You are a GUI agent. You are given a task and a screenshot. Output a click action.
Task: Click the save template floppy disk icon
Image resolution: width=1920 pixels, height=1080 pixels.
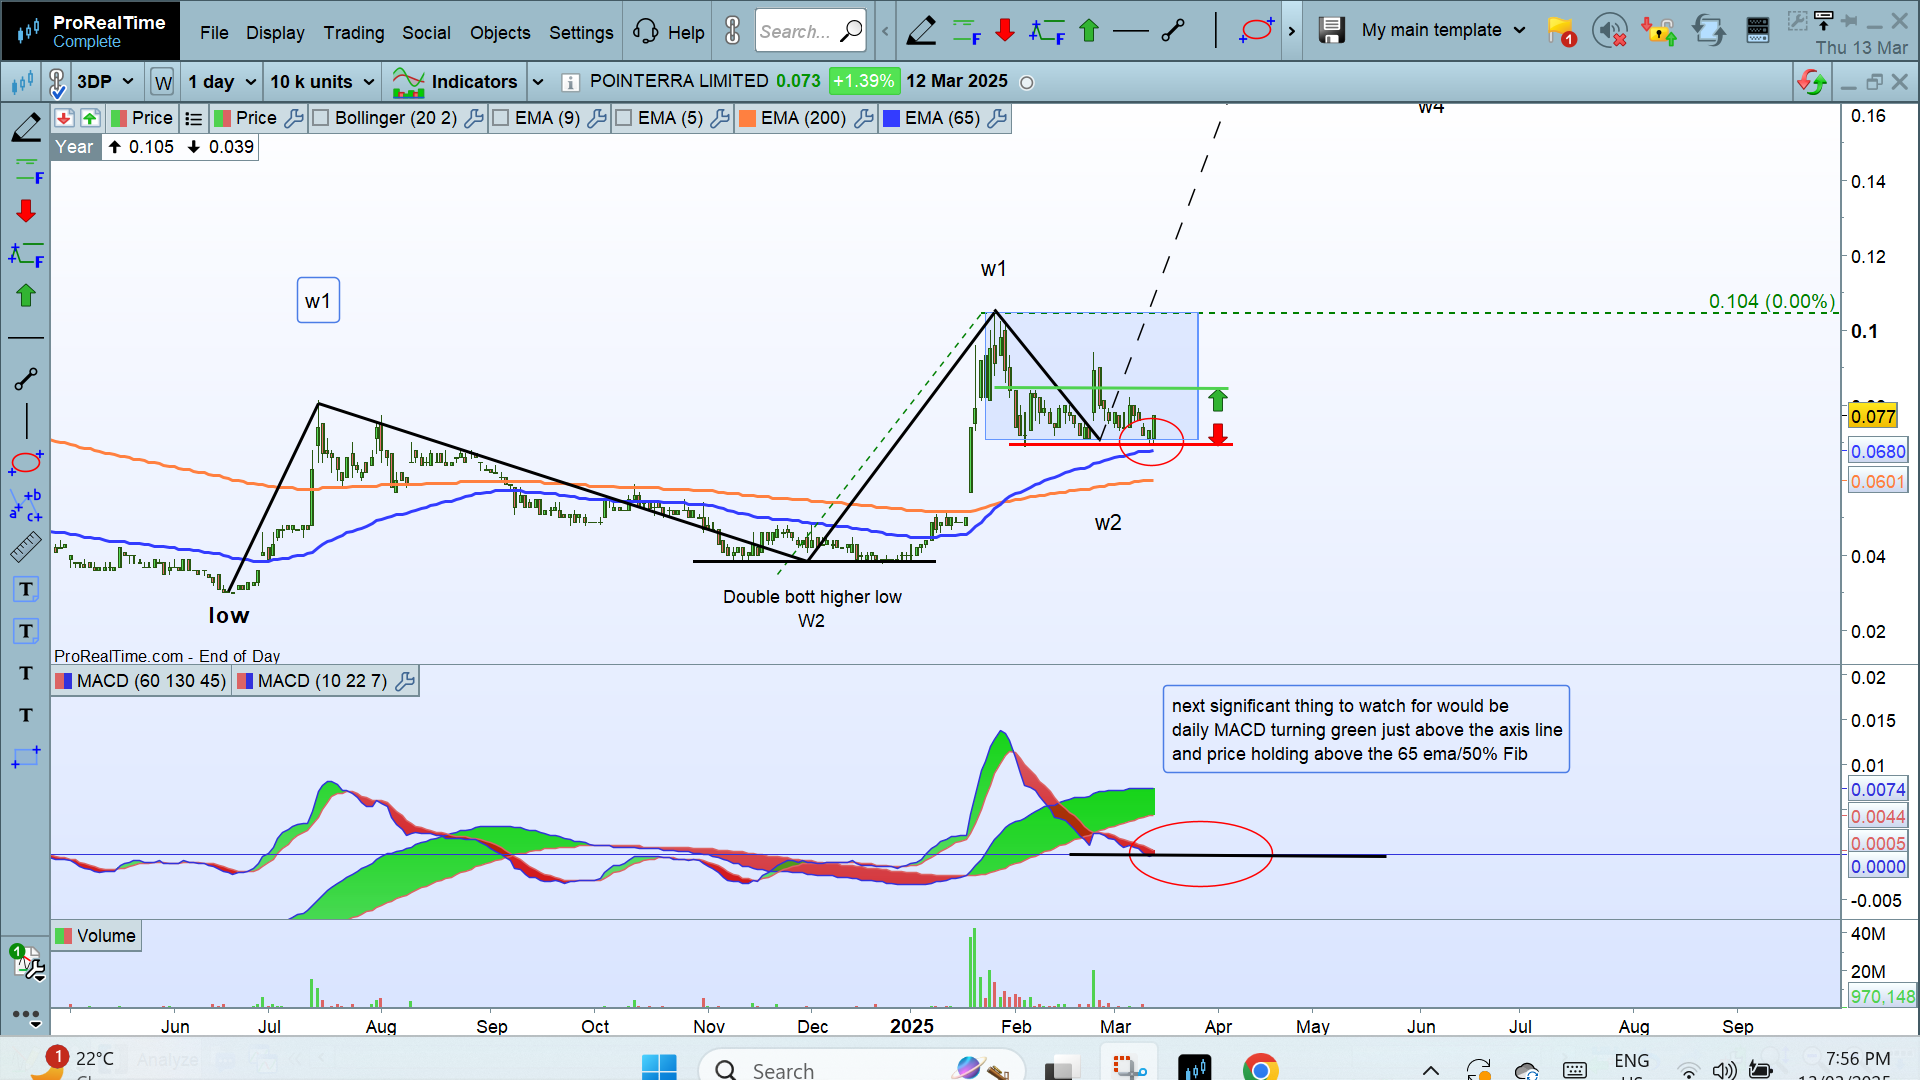pos(1331,31)
